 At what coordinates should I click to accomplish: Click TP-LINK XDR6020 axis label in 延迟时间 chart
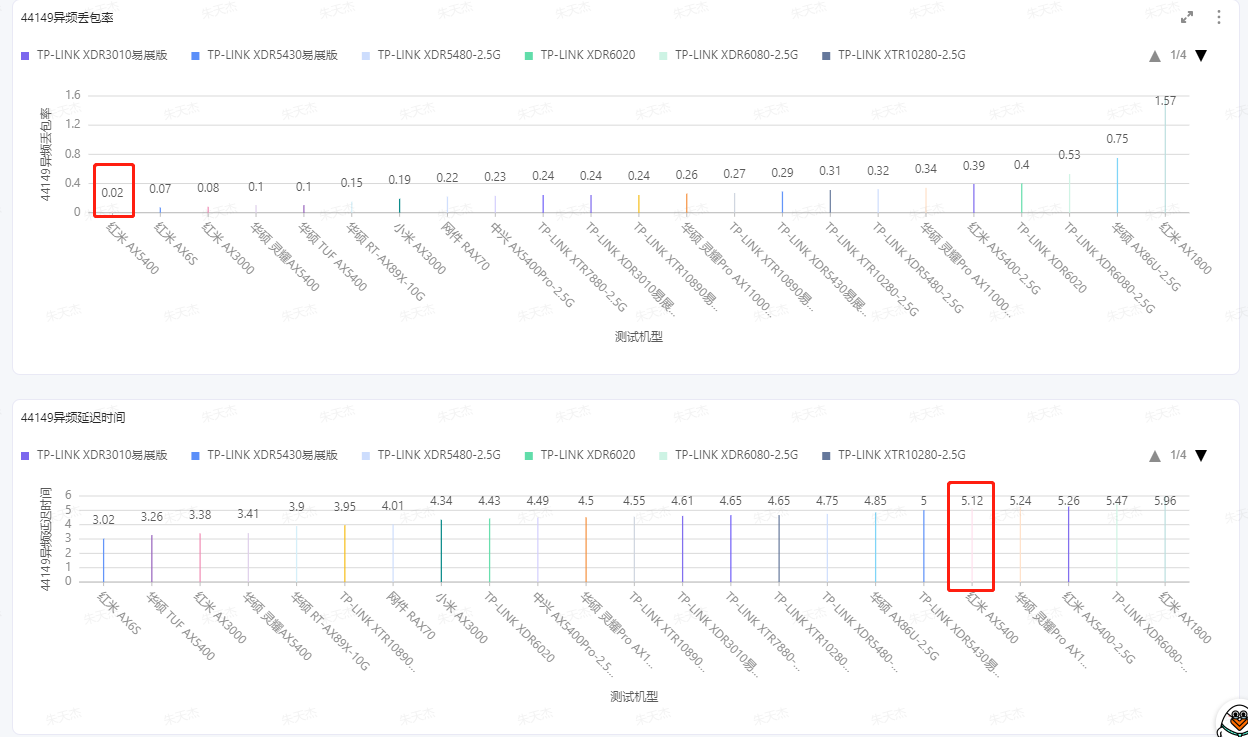(x=520, y=629)
